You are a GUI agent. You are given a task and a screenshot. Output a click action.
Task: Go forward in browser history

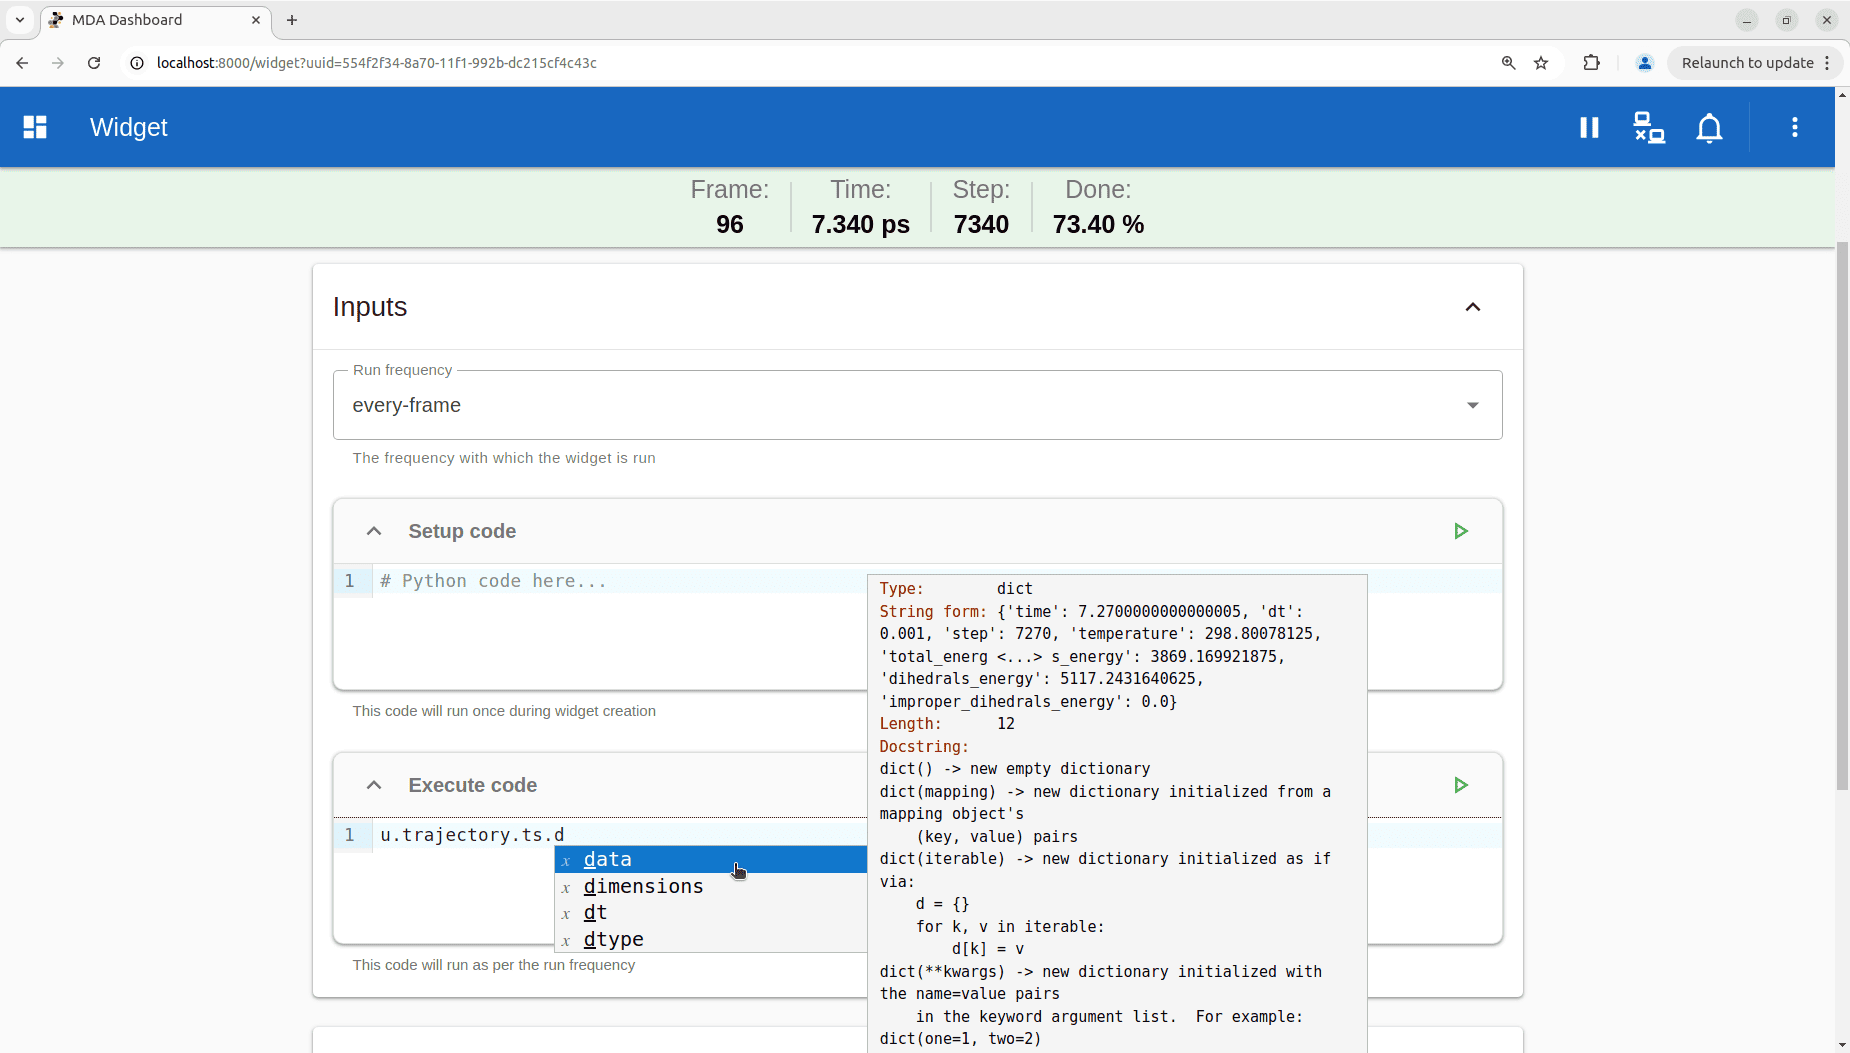coord(58,63)
